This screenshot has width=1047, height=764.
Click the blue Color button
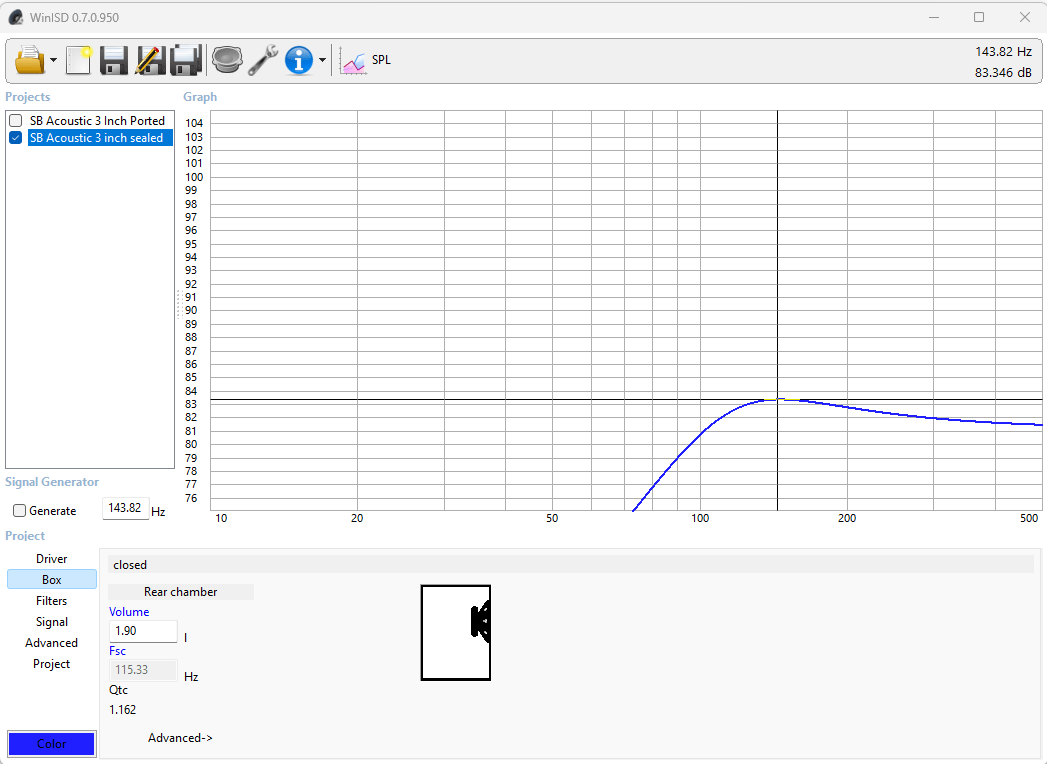[x=51, y=743]
